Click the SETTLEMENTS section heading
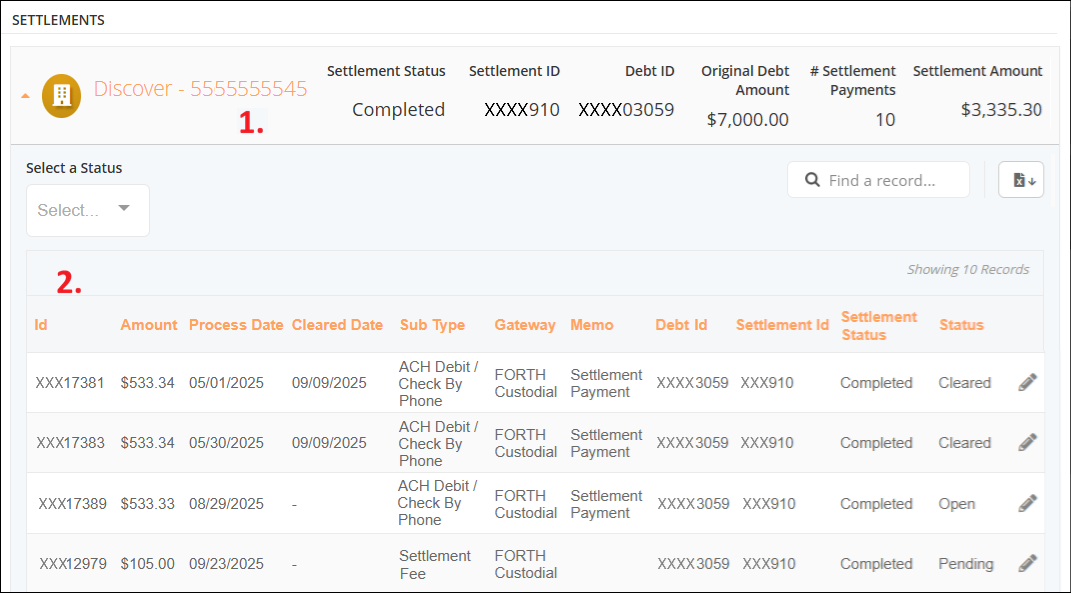Image resolution: width=1071 pixels, height=593 pixels. tap(59, 20)
